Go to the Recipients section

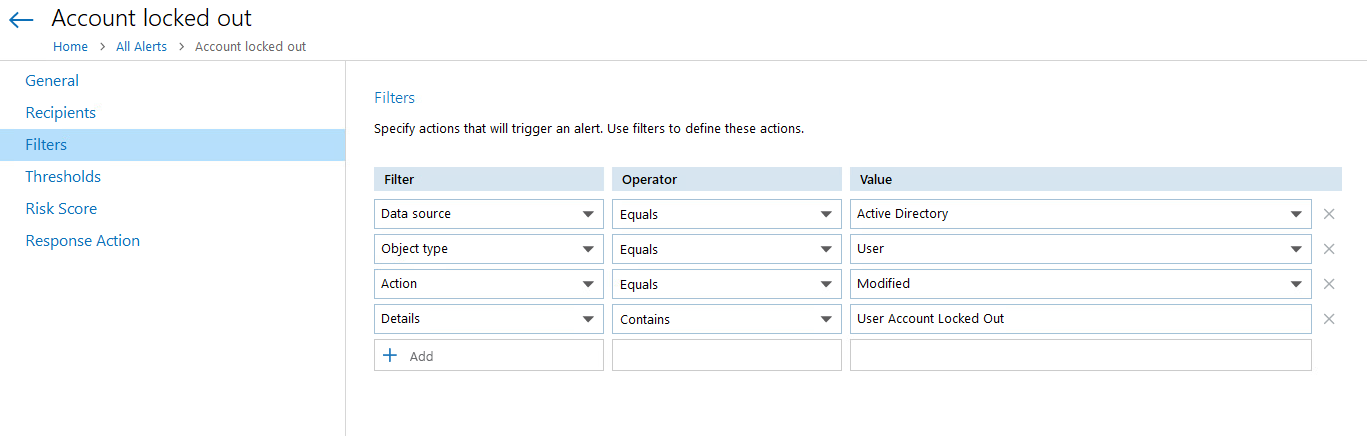(x=61, y=113)
